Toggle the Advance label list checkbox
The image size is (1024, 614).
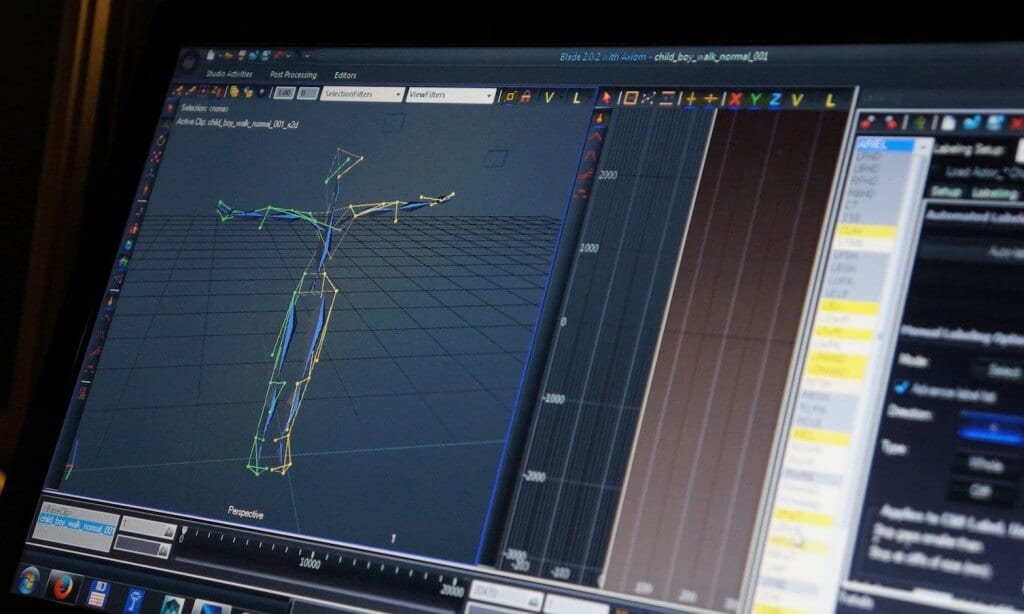pos(902,387)
